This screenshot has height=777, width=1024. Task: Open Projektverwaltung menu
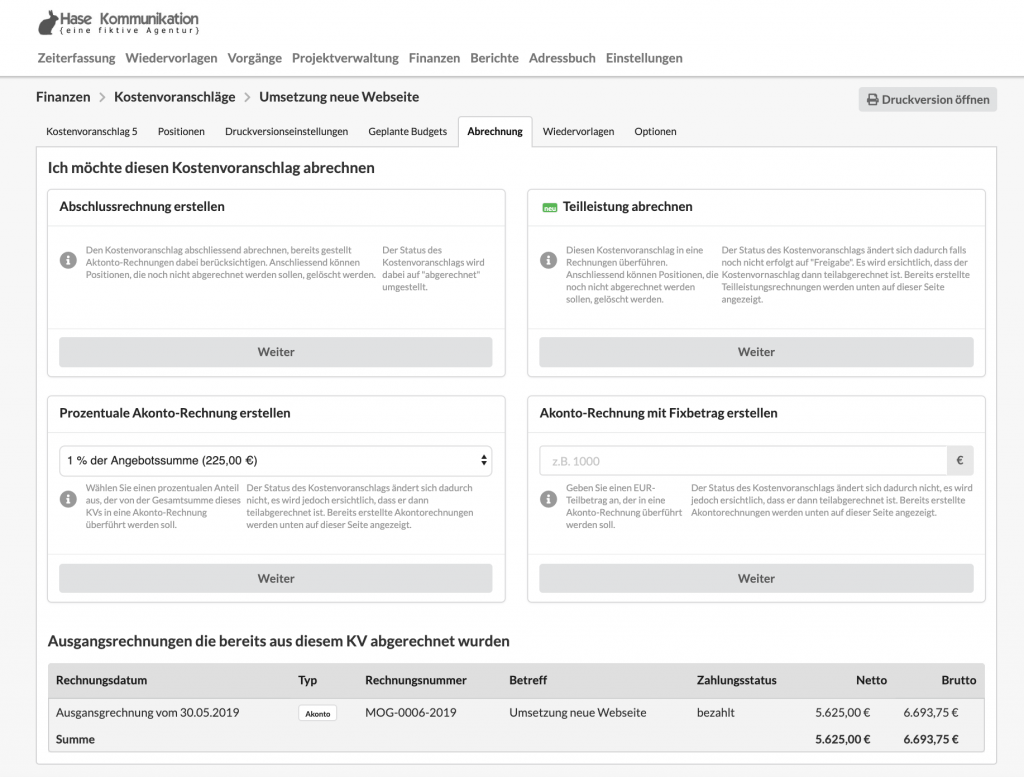coord(345,57)
